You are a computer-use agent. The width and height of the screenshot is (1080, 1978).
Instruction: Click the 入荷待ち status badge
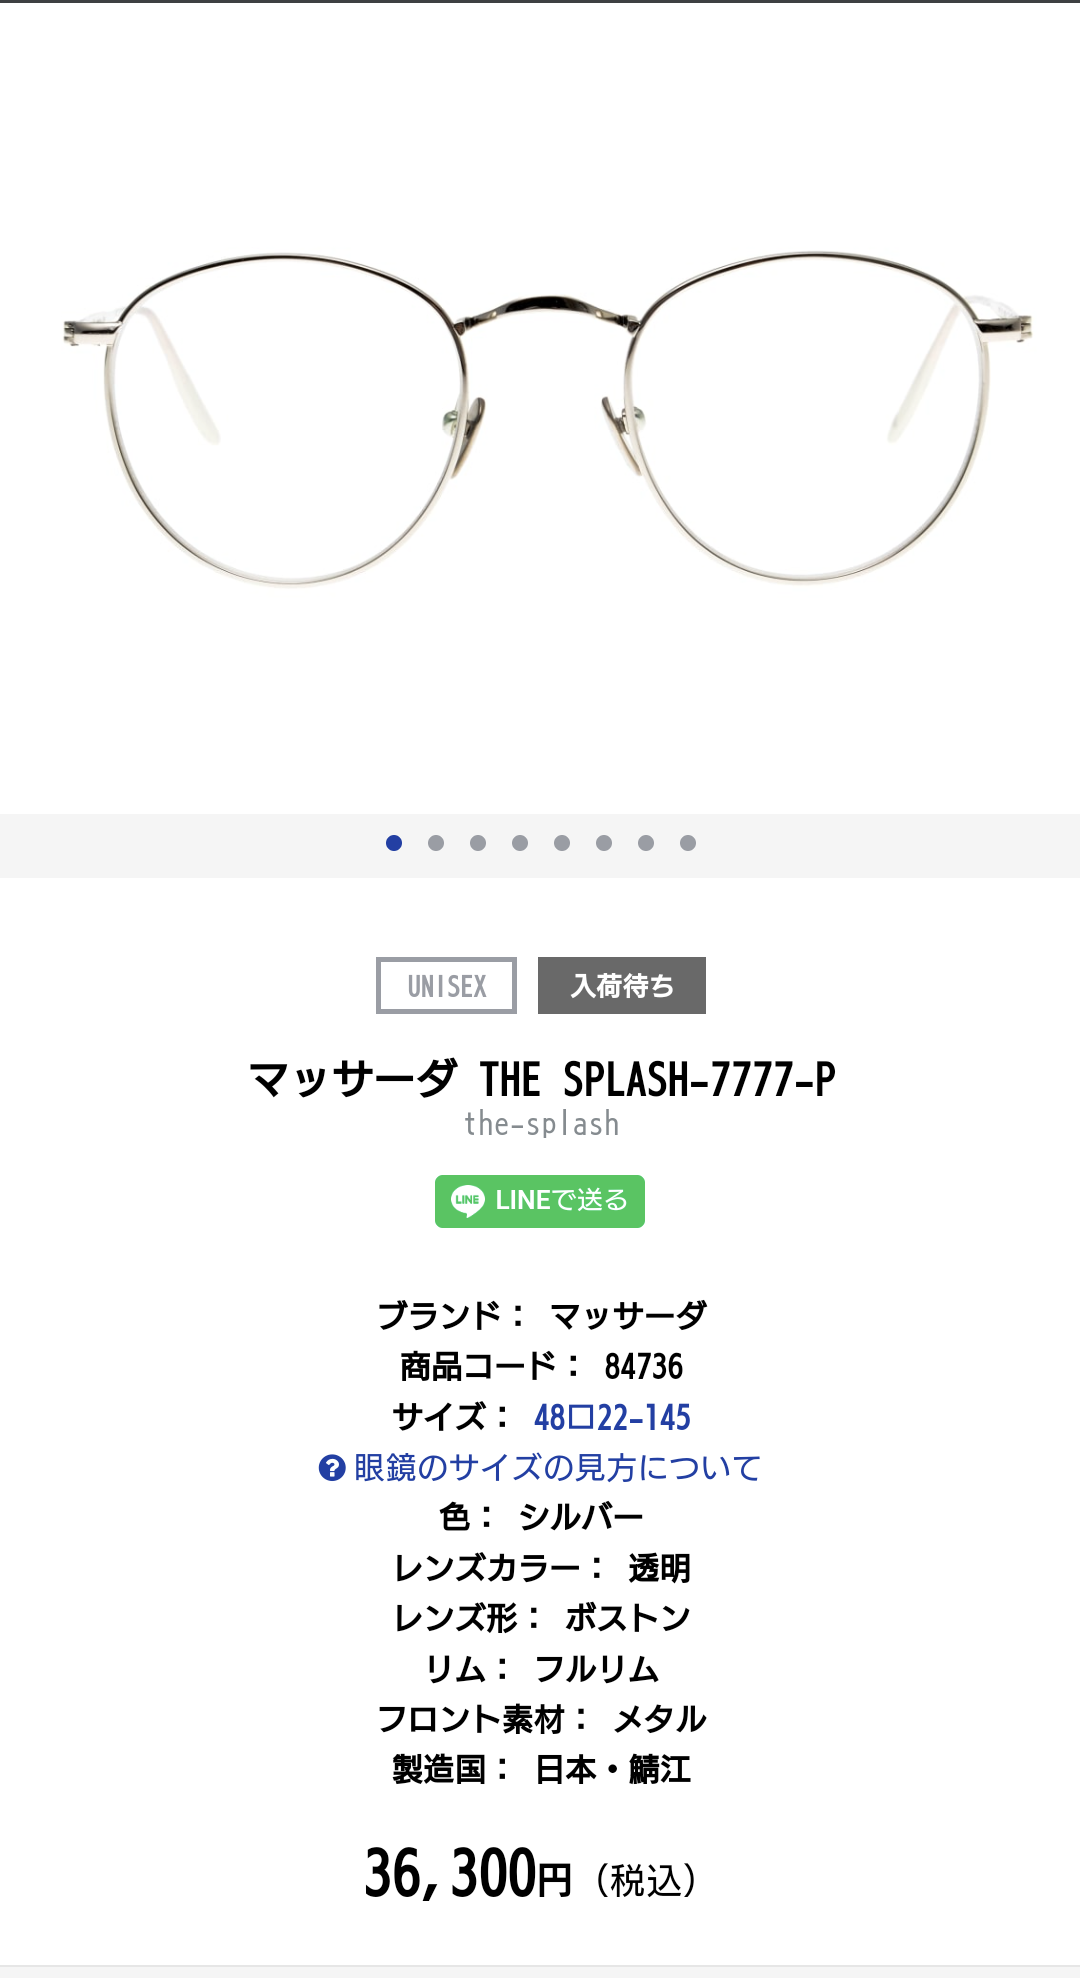click(622, 986)
